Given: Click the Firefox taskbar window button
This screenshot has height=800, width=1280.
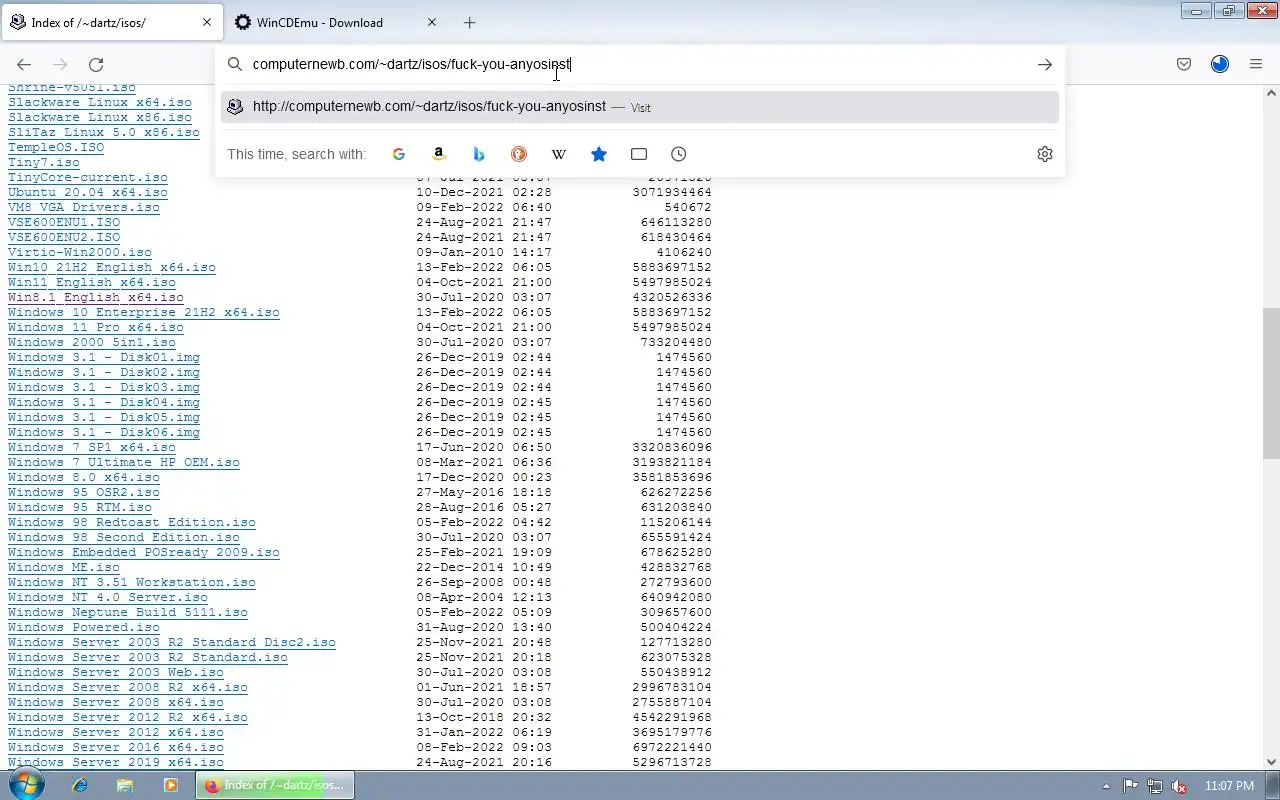Looking at the screenshot, I should pyautogui.click(x=275, y=785).
